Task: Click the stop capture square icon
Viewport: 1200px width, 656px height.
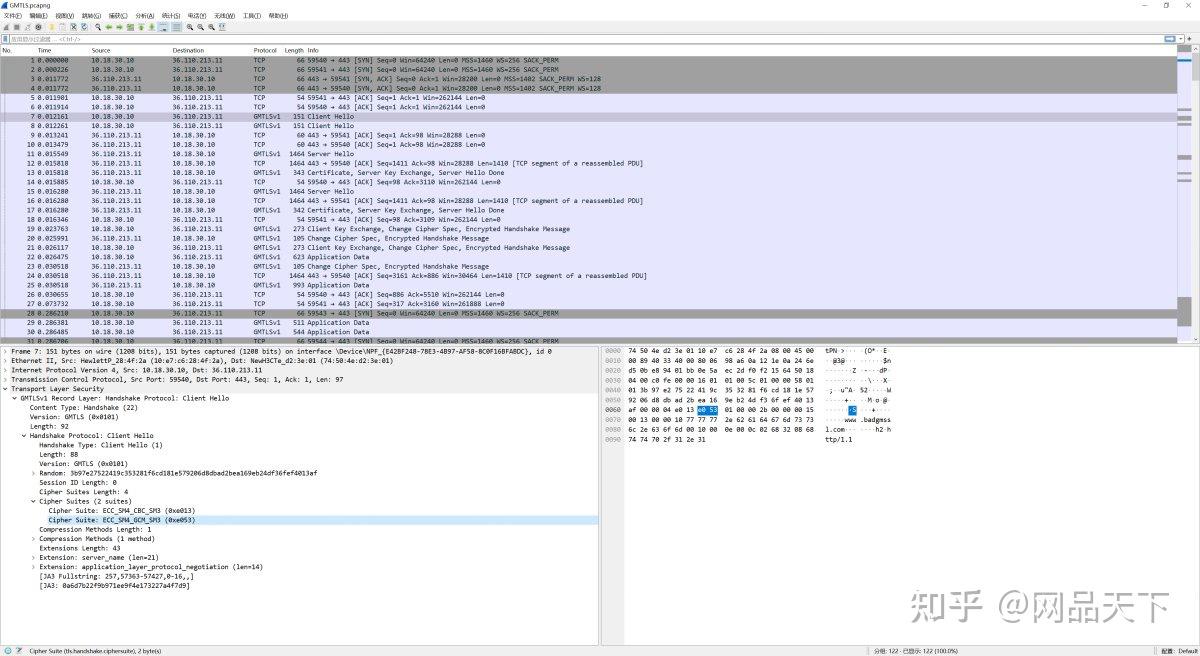Action: (17, 27)
